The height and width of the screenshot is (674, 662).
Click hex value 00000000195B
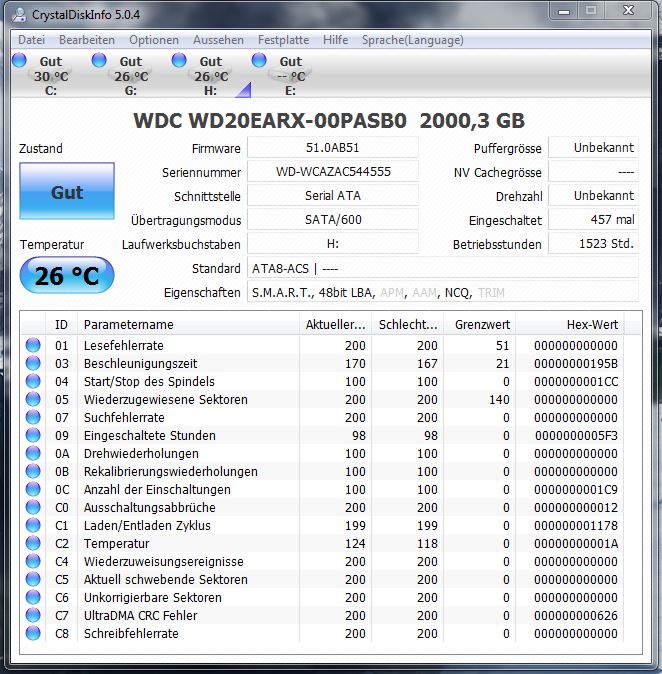pos(576,364)
